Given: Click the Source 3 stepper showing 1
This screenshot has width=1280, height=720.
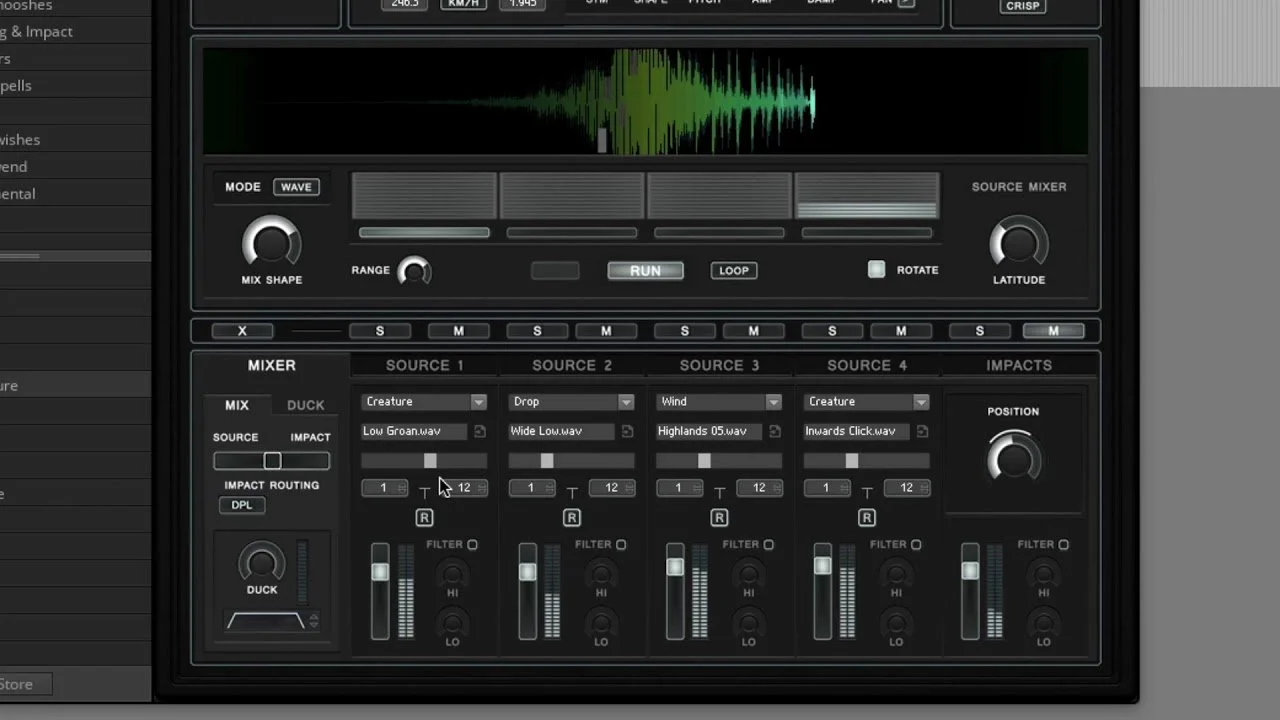Looking at the screenshot, I should [679, 488].
